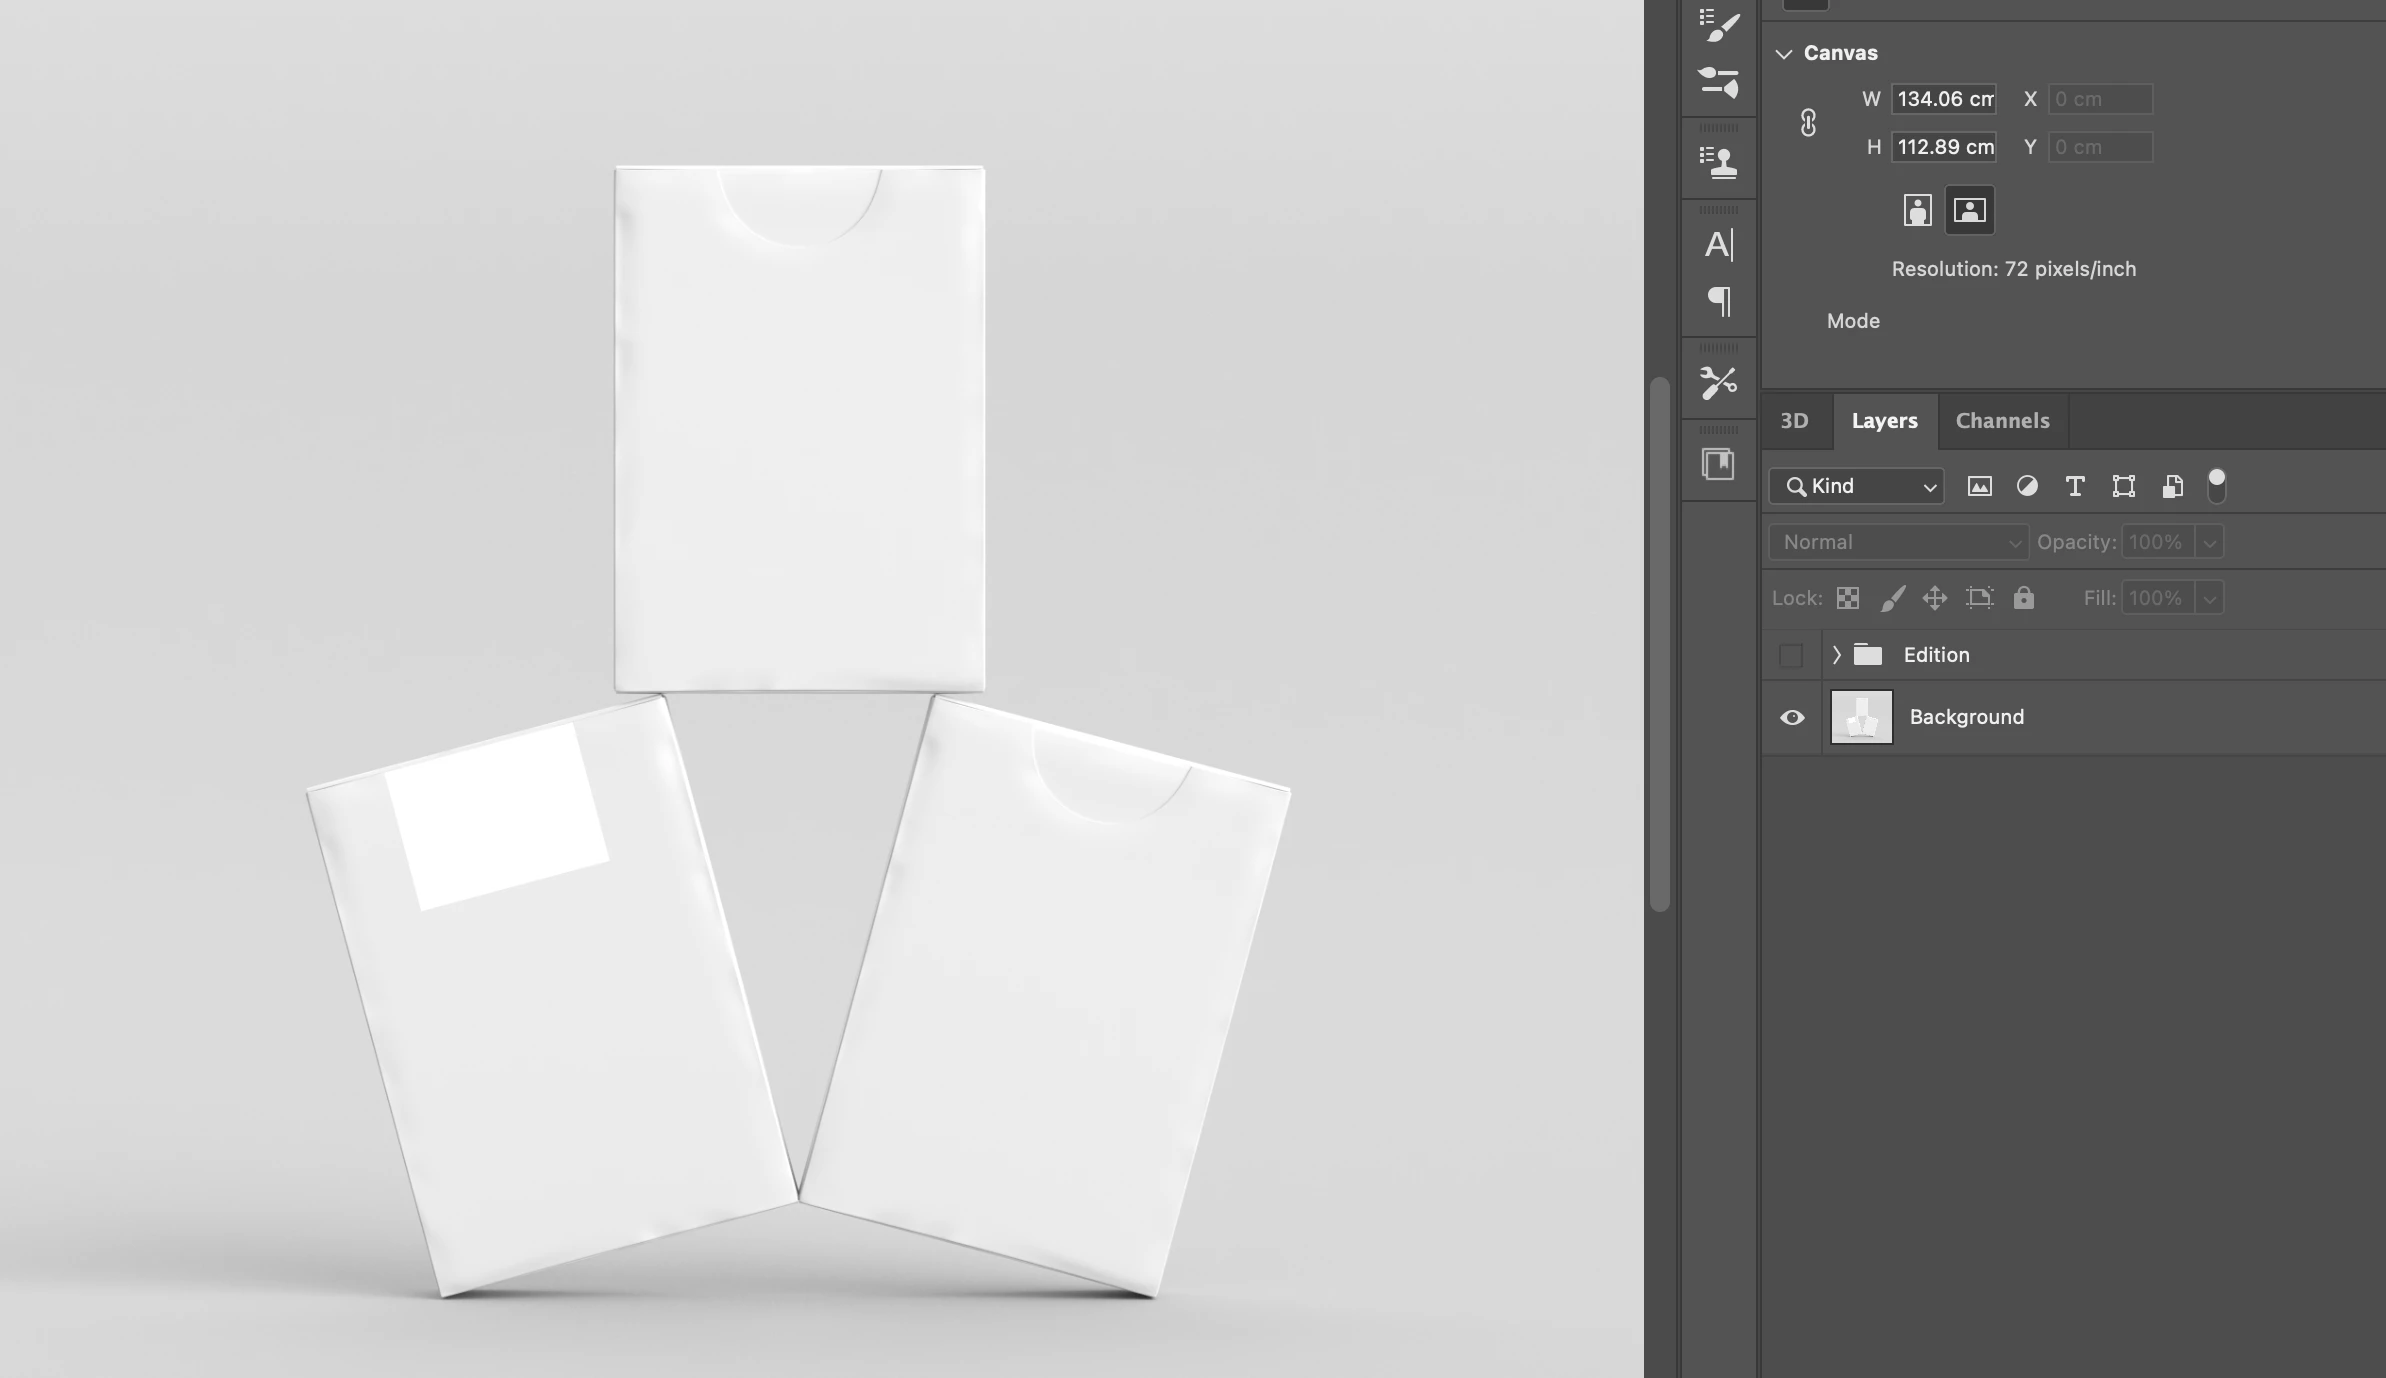
Task: Toggle the layer filtering switch
Action: point(2217,486)
